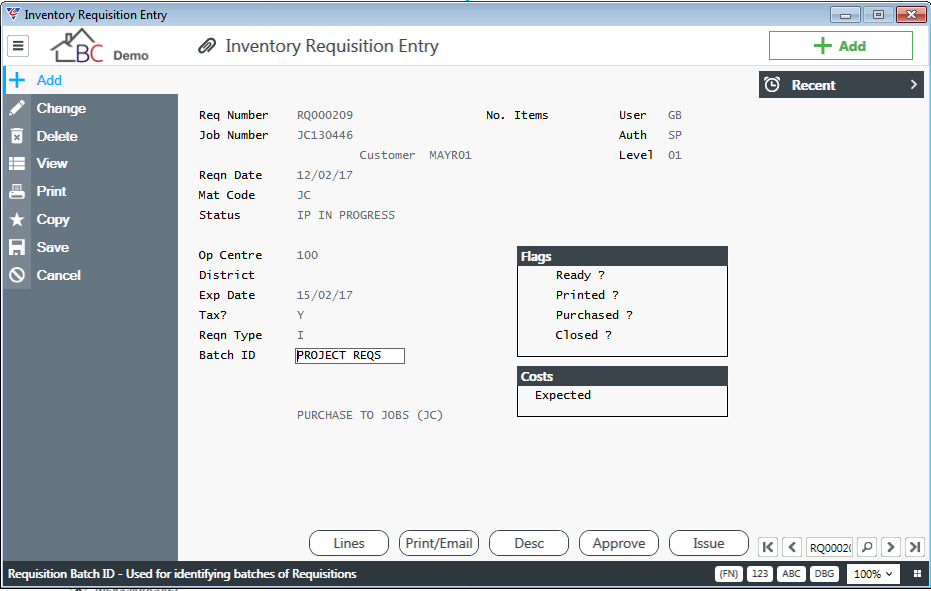Viewport: 931px width, 591px height.
Task: Go to first record arrow
Action: [x=768, y=547]
